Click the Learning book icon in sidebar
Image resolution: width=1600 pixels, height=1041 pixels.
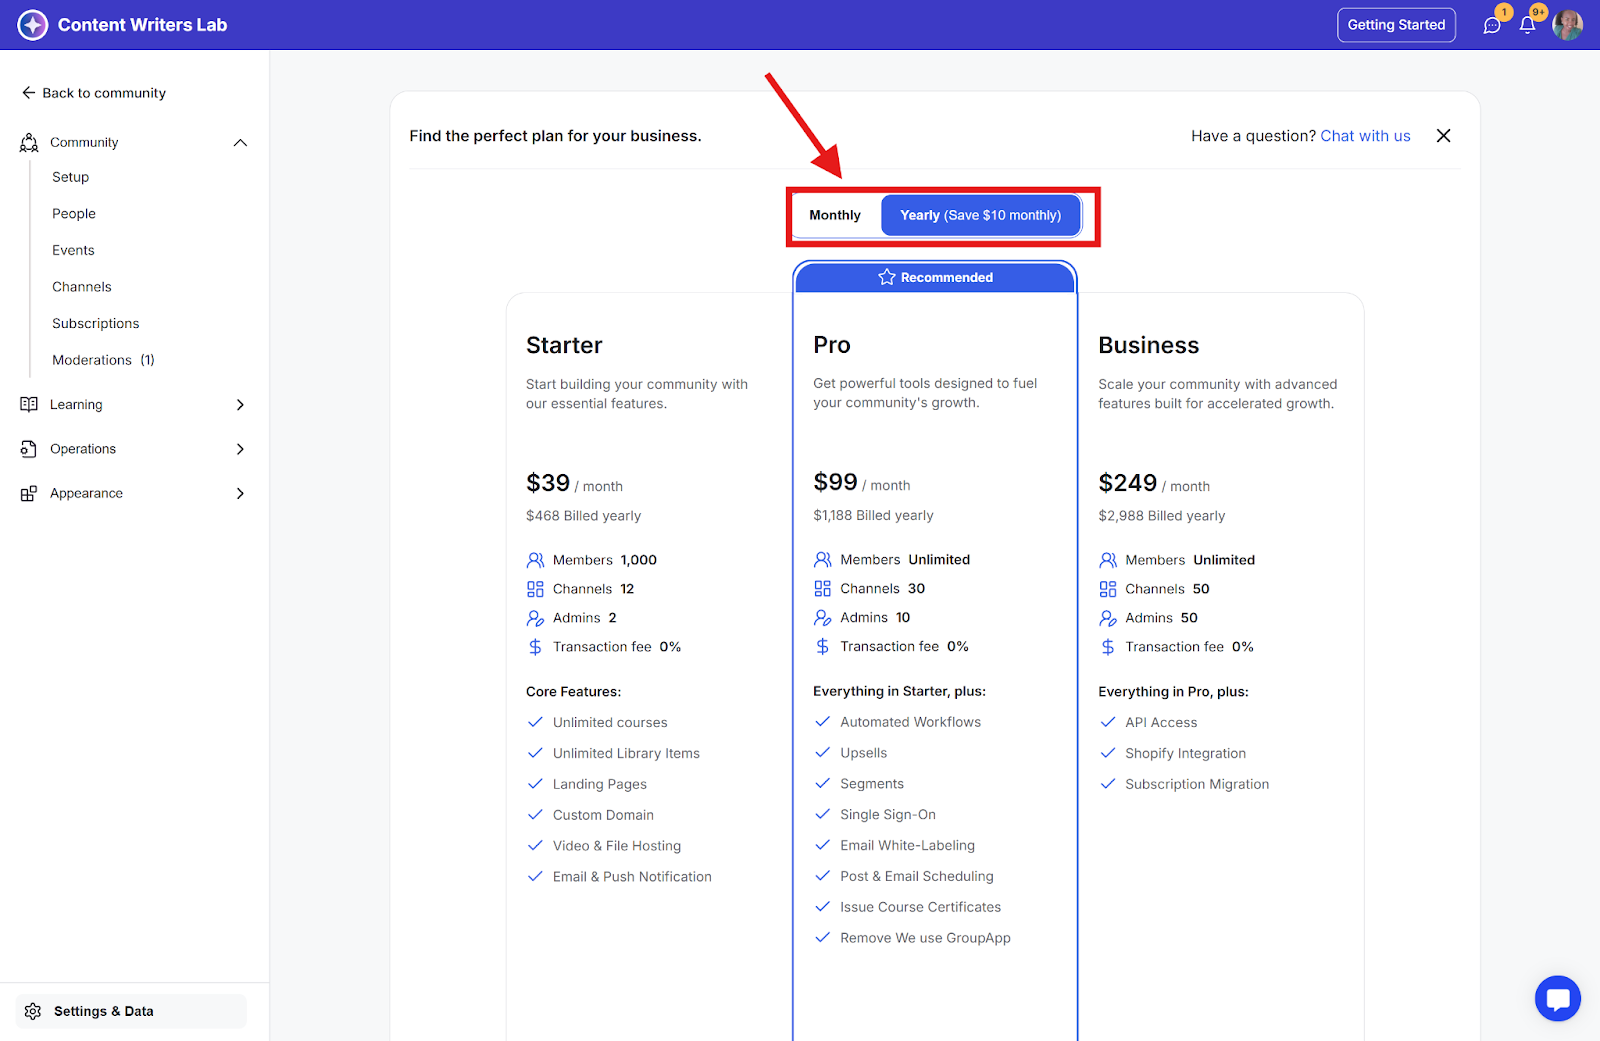[x=29, y=405]
